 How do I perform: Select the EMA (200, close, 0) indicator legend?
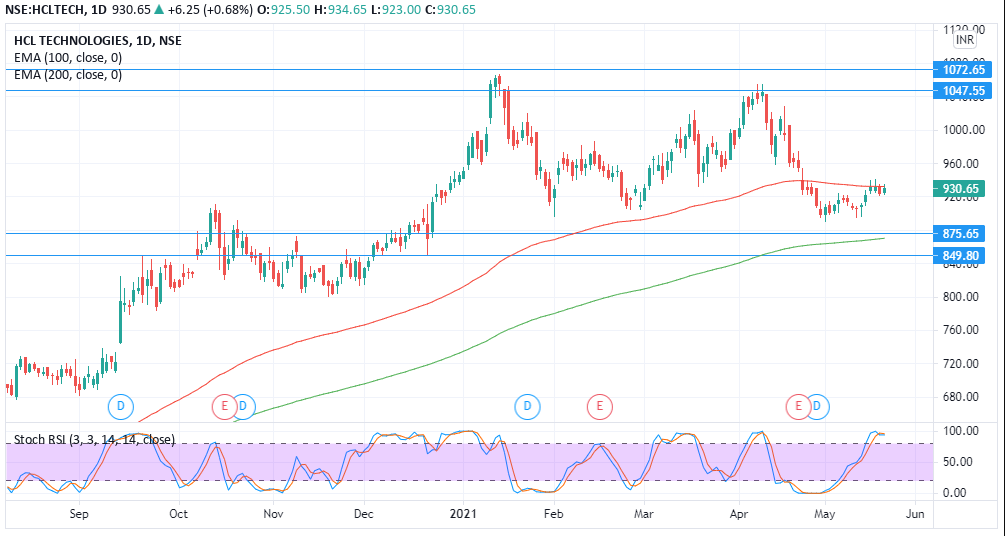[68, 75]
